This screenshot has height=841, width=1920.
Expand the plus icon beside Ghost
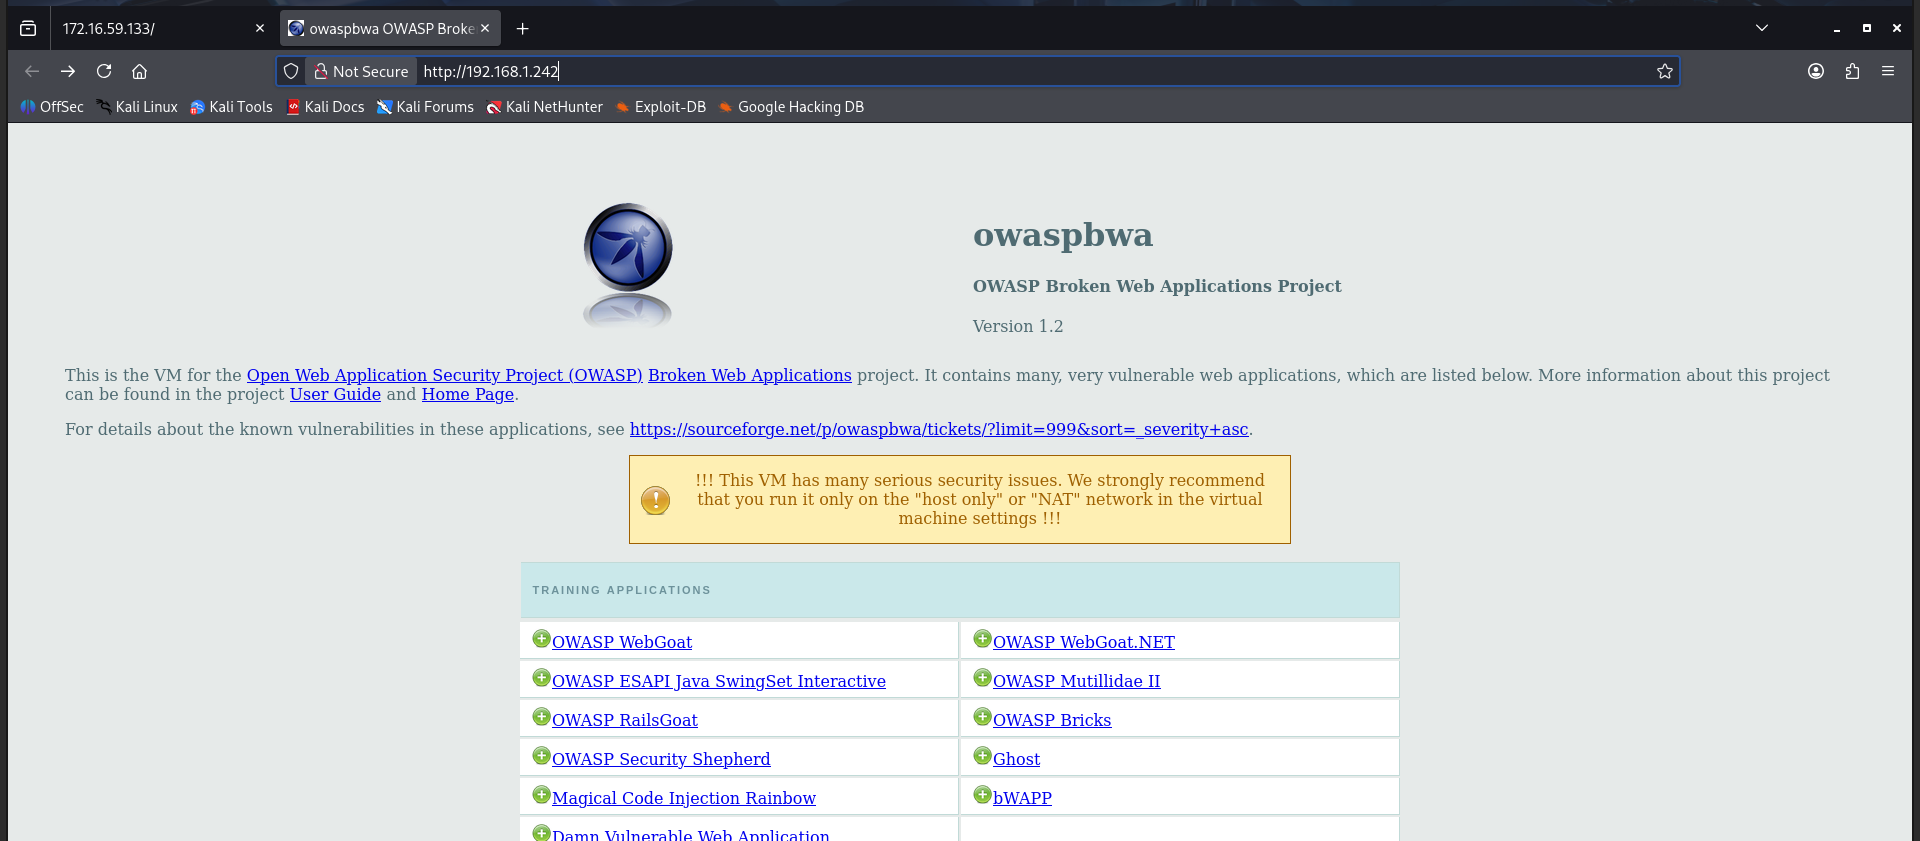(982, 755)
